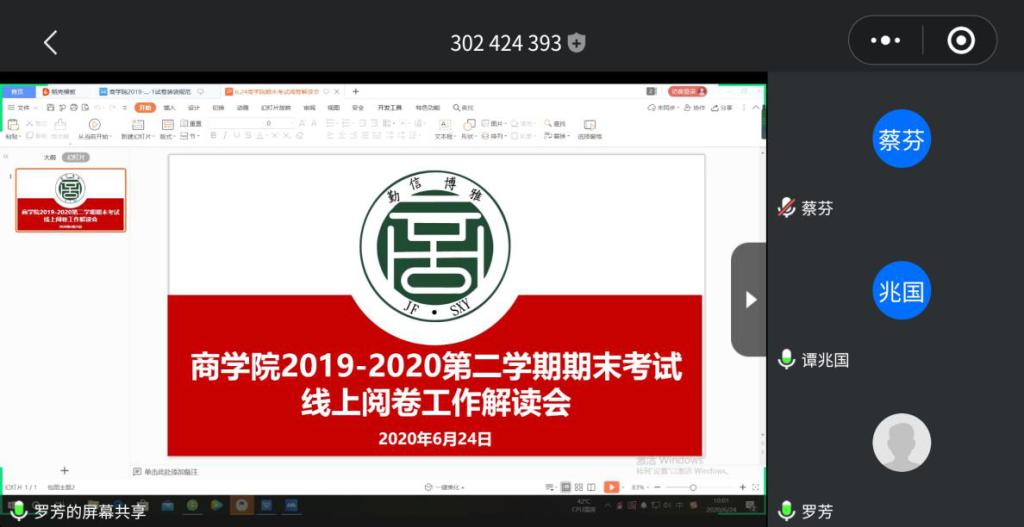
Task: Open the three-dots more options menu
Action: click(x=885, y=41)
